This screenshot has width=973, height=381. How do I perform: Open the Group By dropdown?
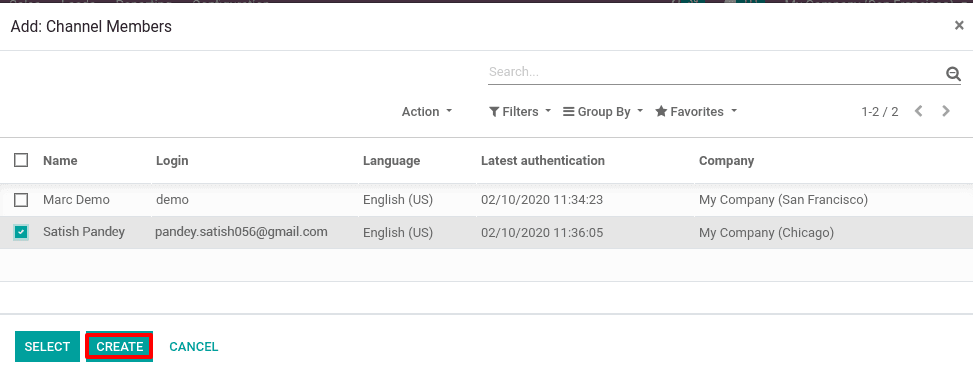[603, 112]
